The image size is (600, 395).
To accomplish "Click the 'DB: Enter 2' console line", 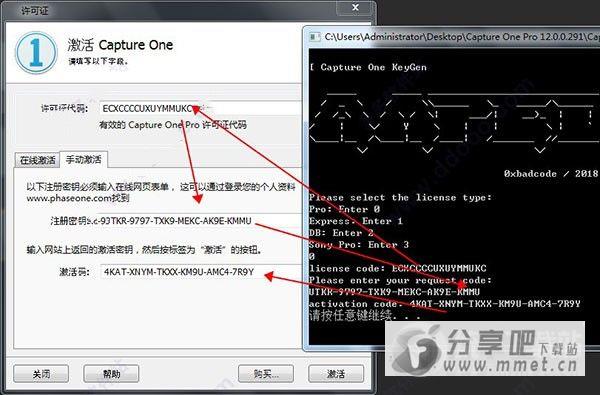I will click(341, 233).
